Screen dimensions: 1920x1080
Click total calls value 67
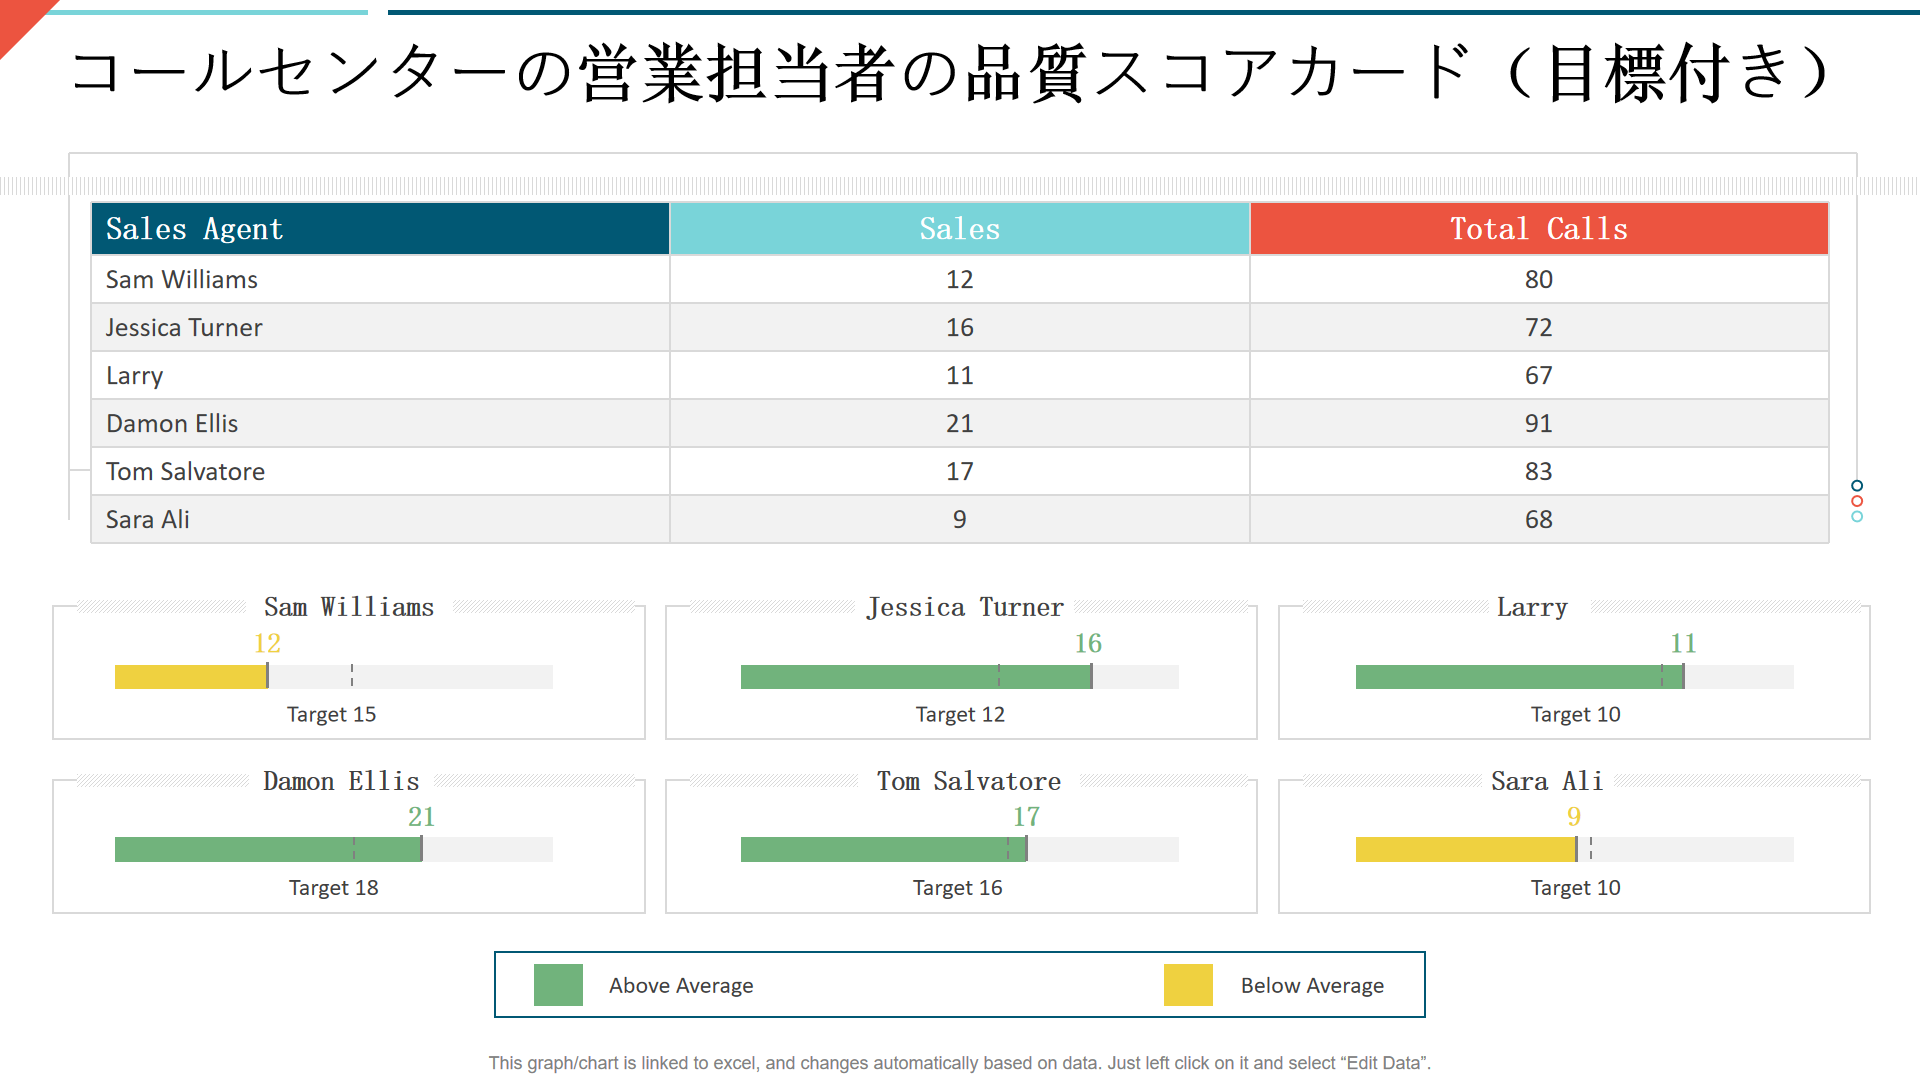click(x=1539, y=376)
